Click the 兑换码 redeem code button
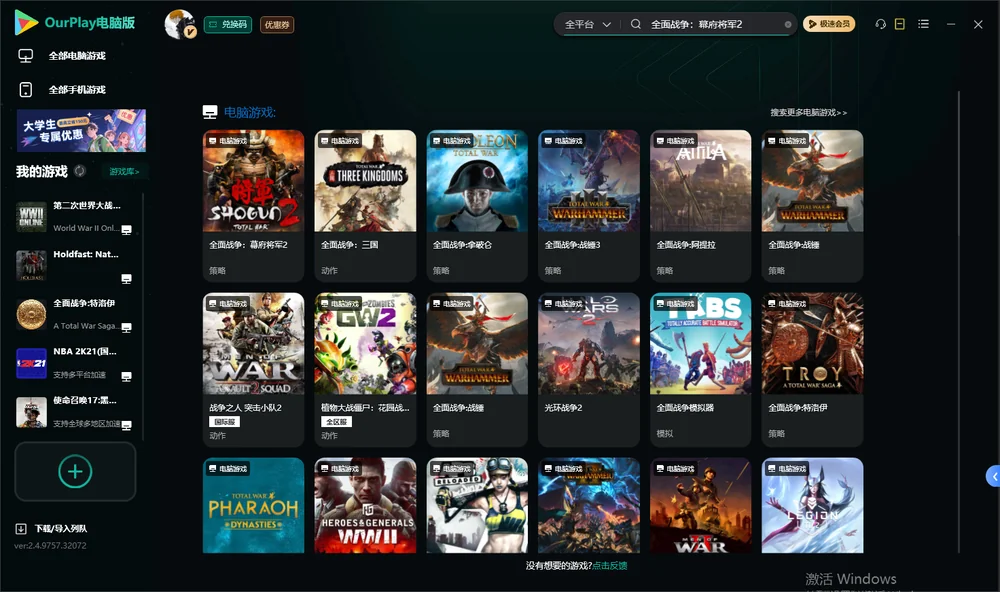 tap(228, 25)
